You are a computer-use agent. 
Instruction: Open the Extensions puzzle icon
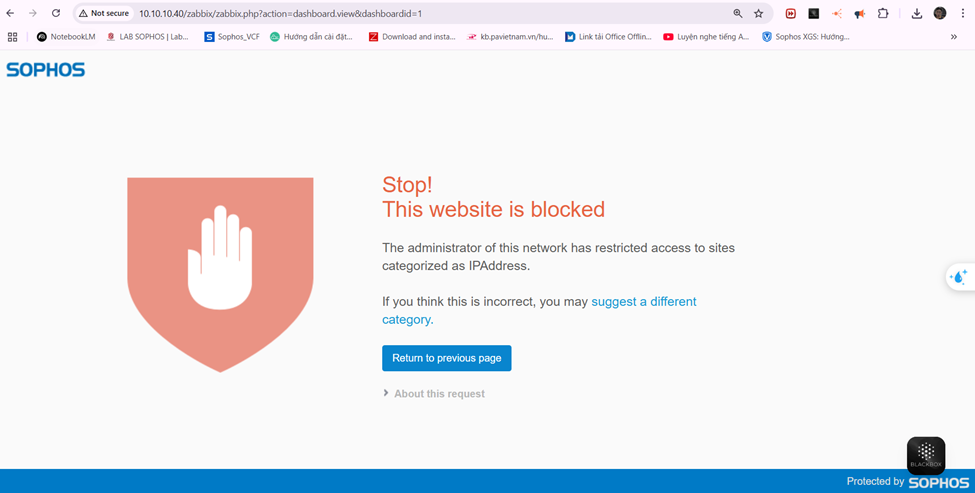[x=883, y=14]
